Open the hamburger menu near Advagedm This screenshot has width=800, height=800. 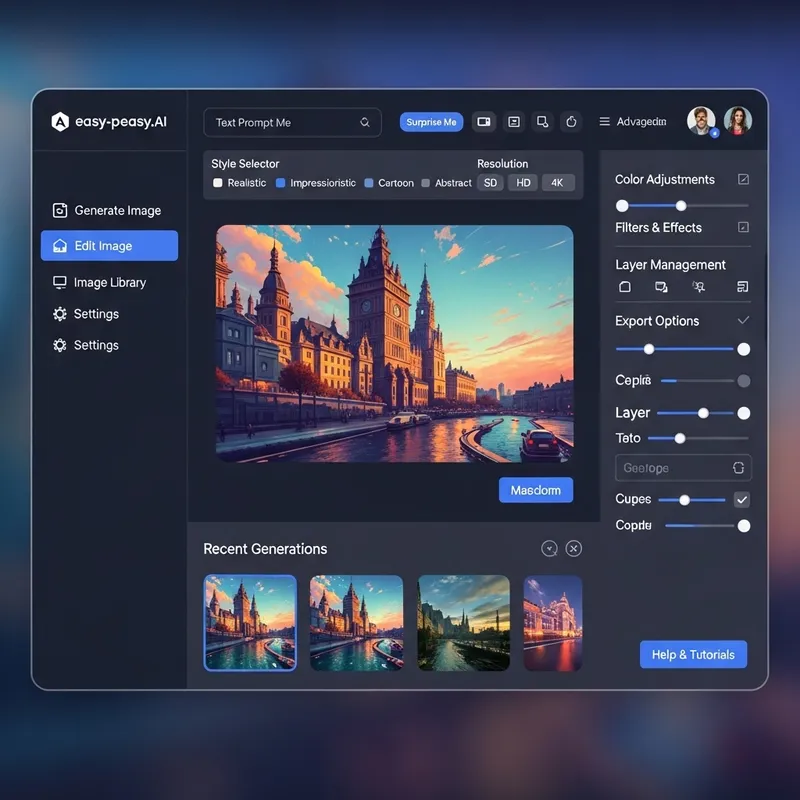click(607, 121)
